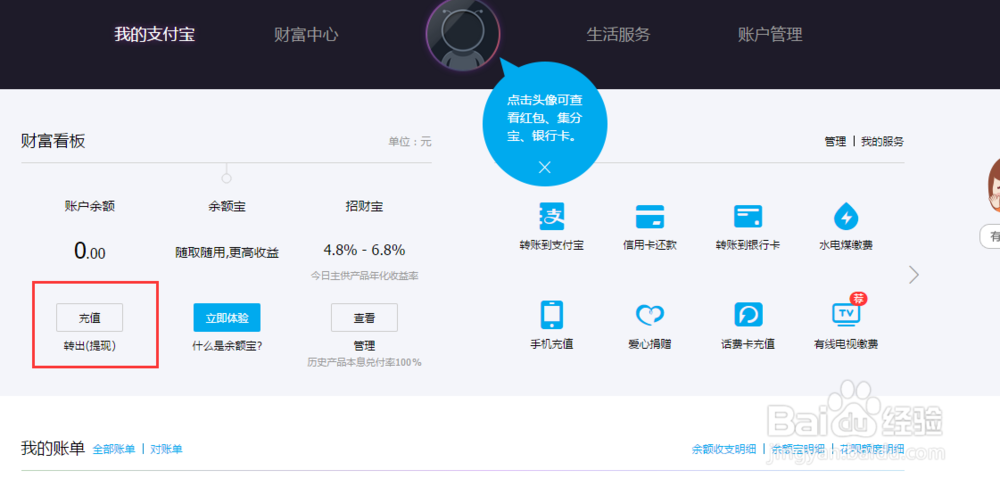
Task: Click the 单位：元 label
Action: 410,142
